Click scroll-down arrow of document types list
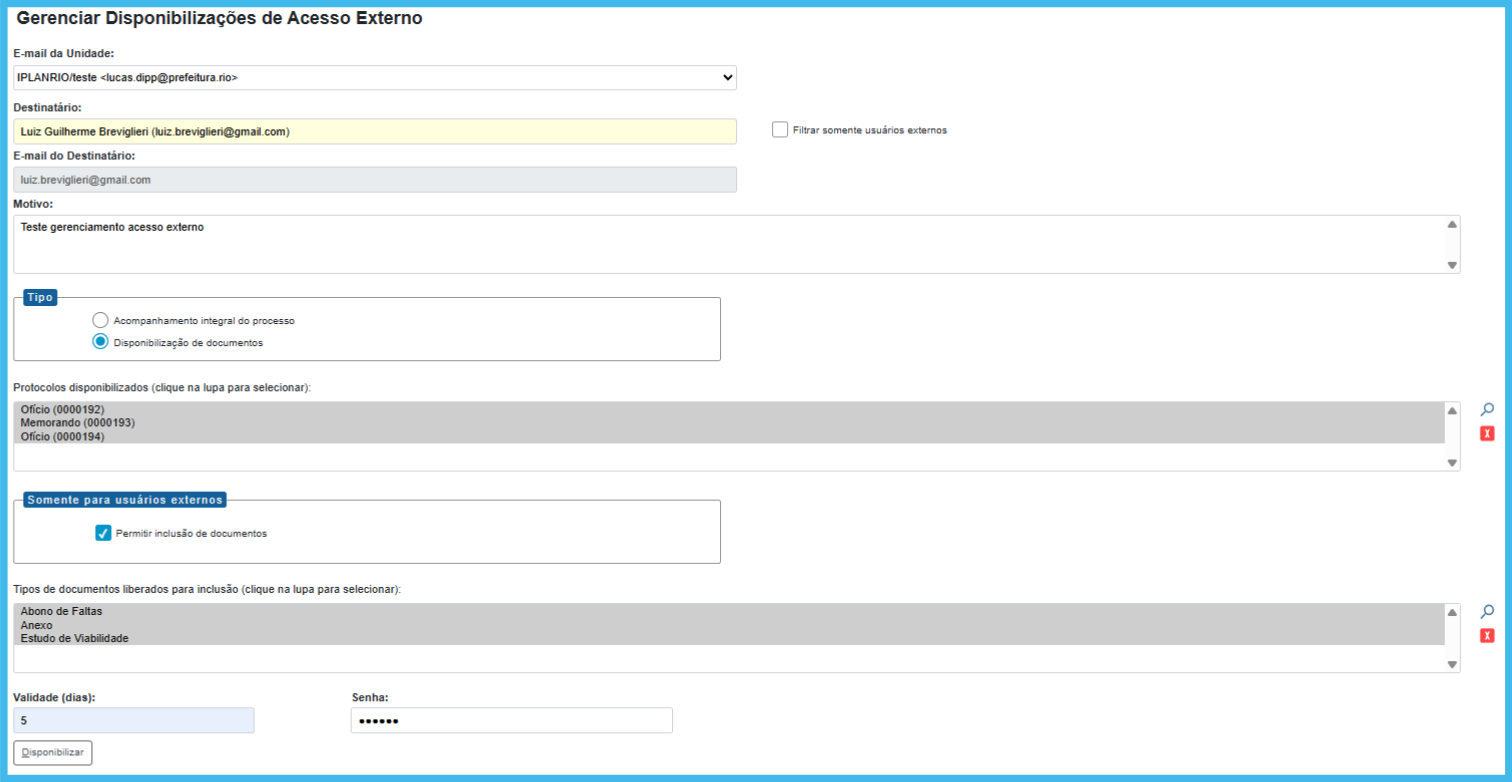Viewport: 1512px width, 782px height. (1452, 664)
